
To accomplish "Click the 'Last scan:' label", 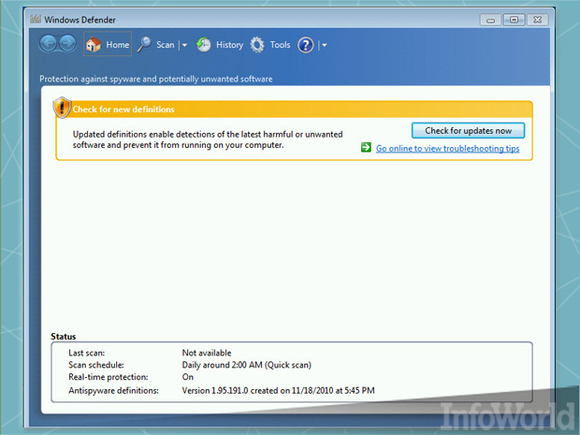I will coord(87,353).
